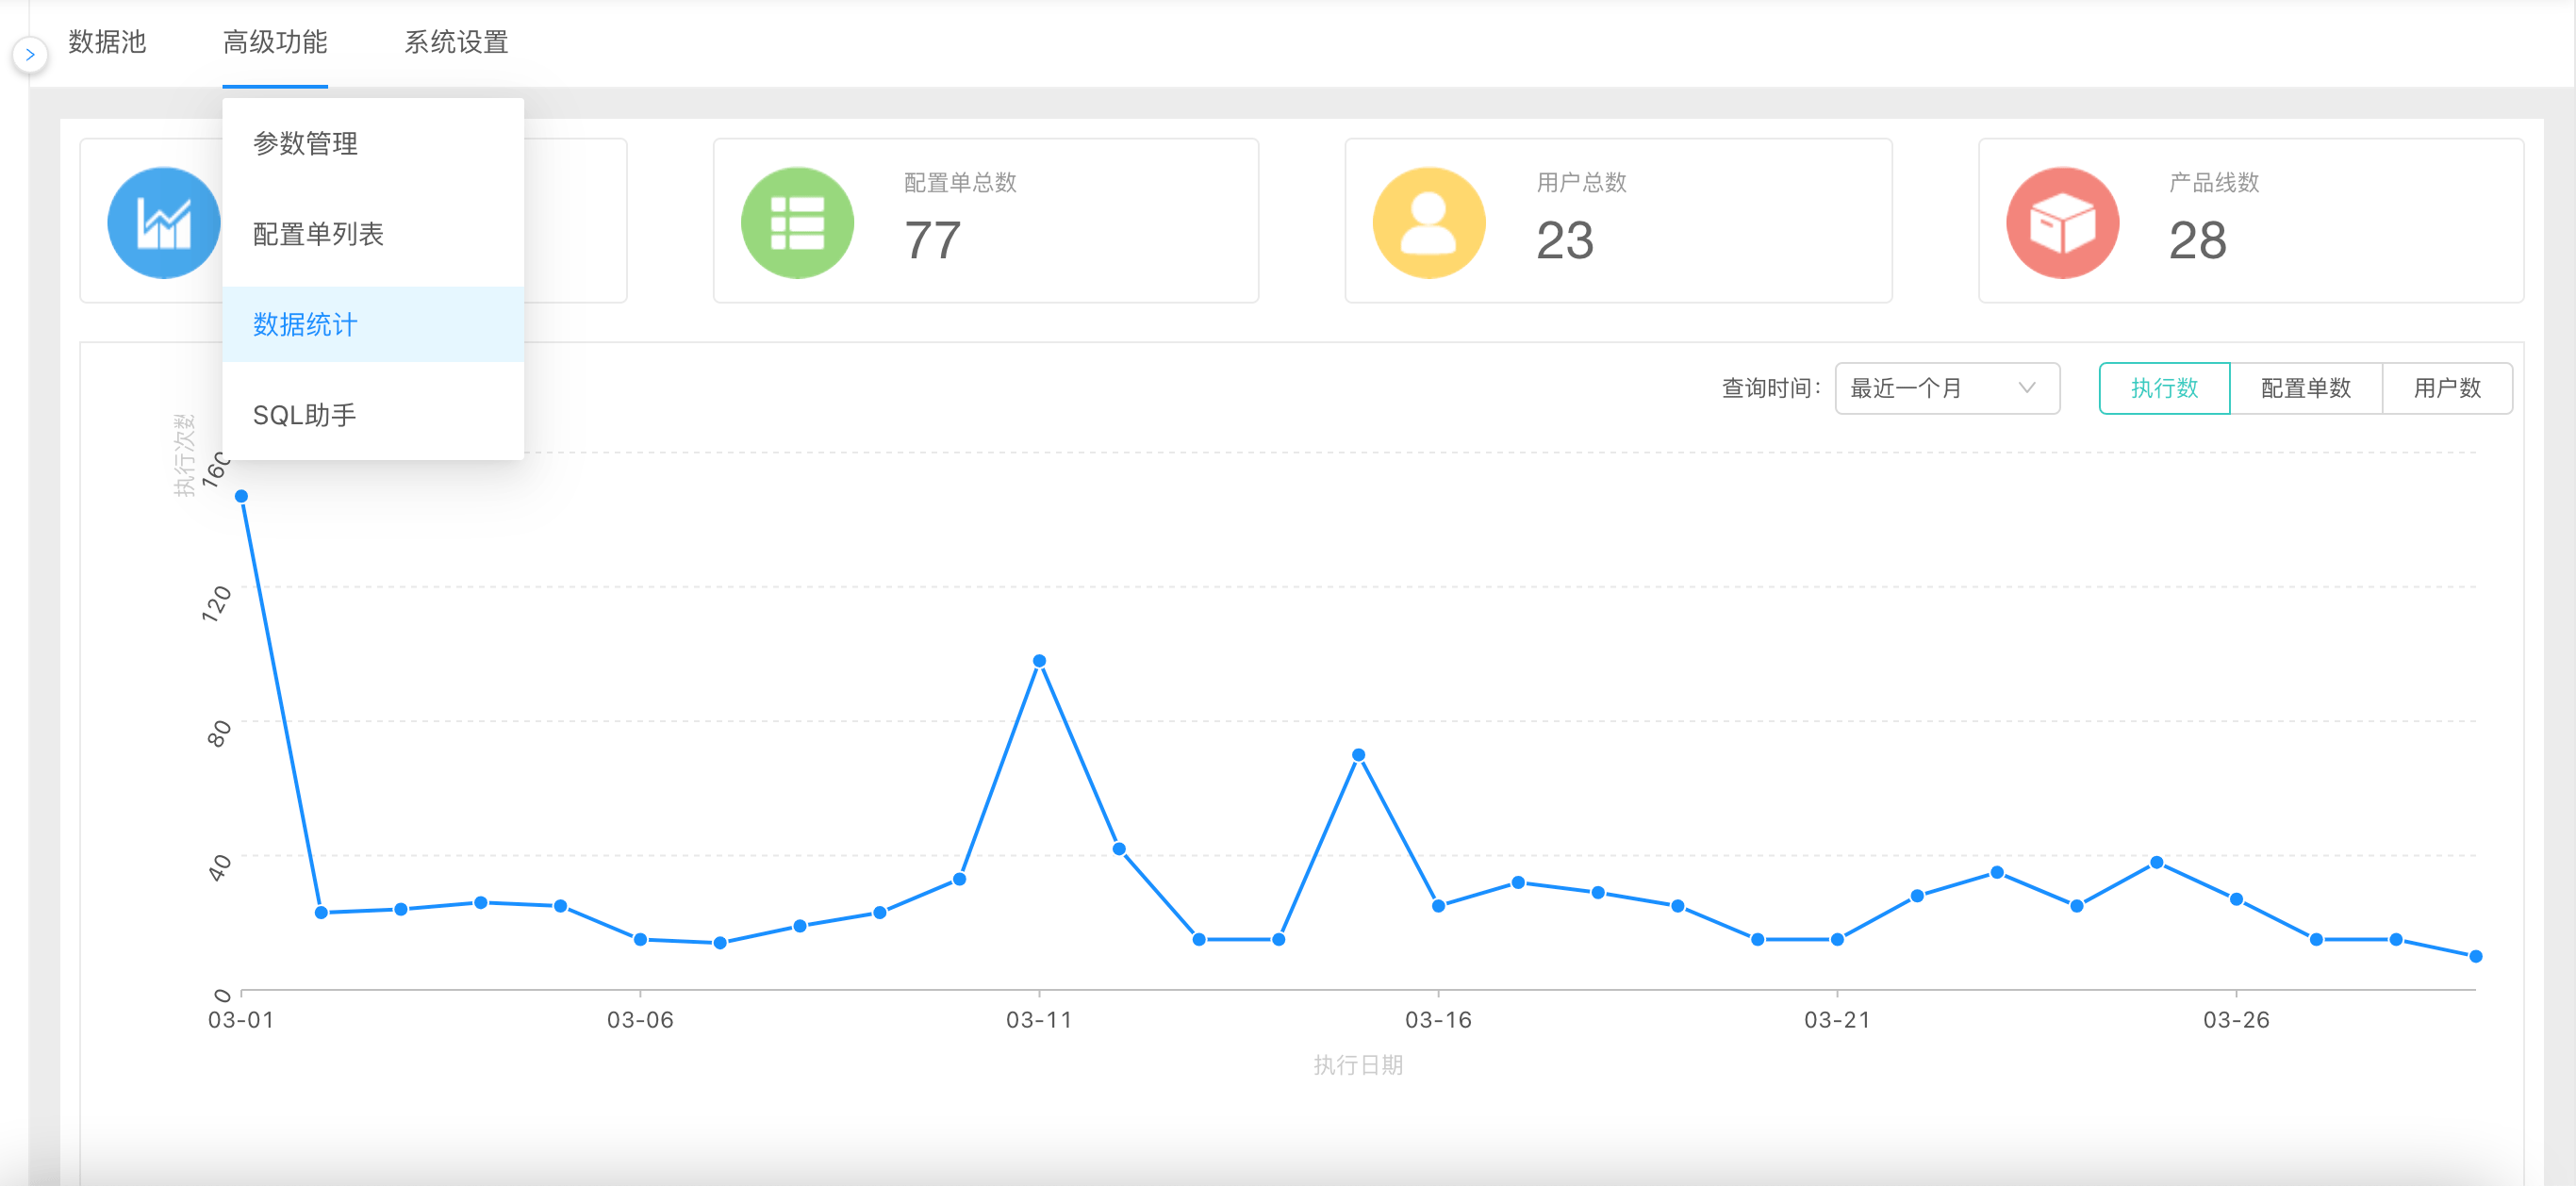This screenshot has width=2576, height=1186.
Task: Click the blue line-chart statistics icon
Action: click(163, 222)
